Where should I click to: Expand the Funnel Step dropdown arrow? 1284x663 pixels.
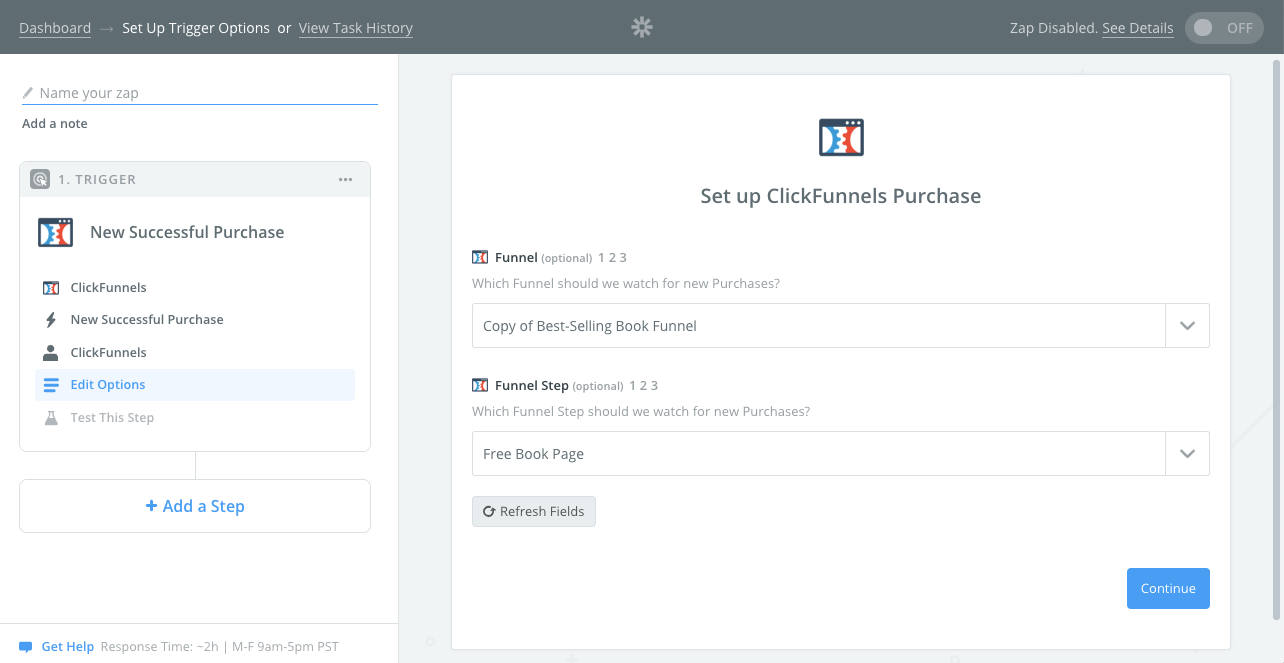pyautogui.click(x=1188, y=454)
